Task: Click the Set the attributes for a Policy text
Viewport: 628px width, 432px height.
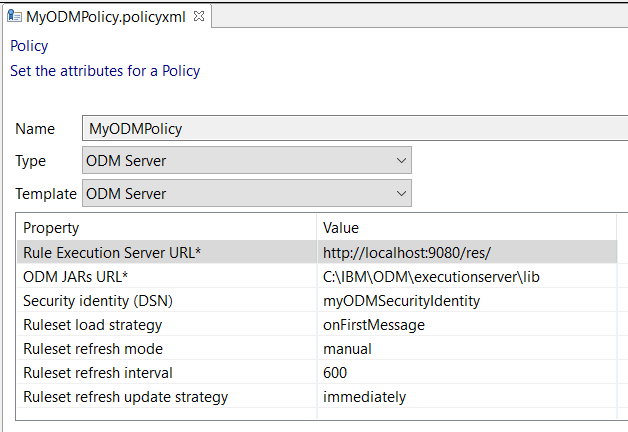Action: [105, 71]
